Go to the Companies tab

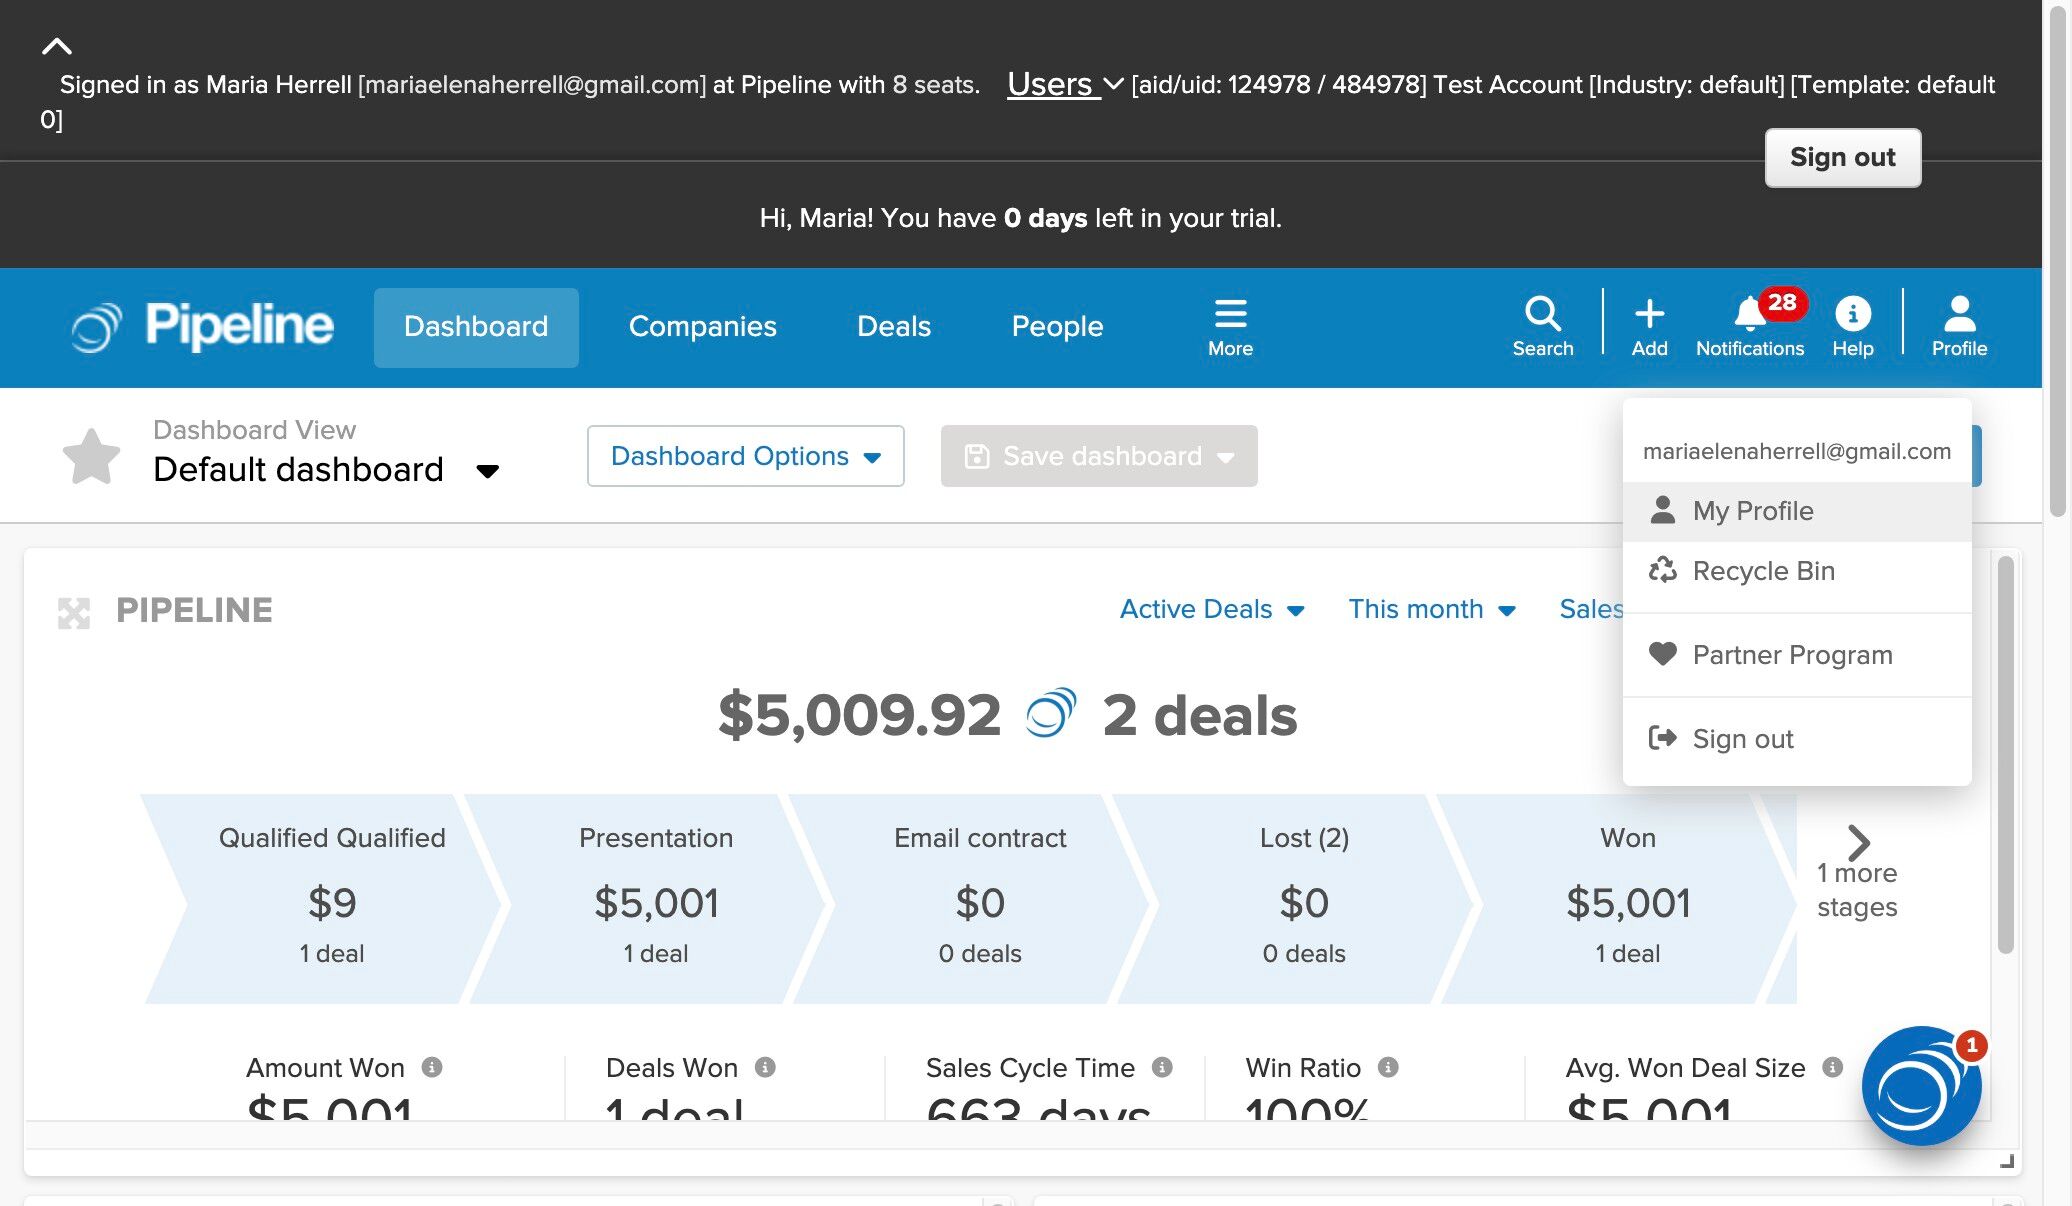(702, 327)
